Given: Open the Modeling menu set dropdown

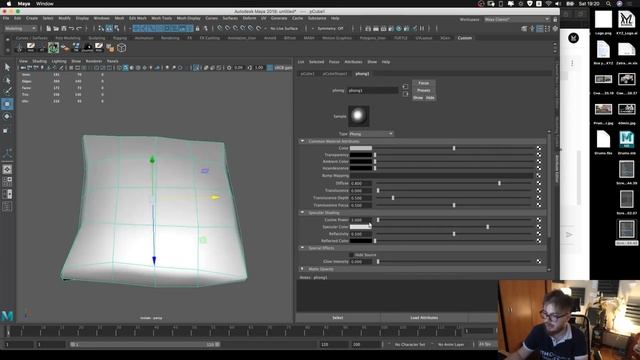Looking at the screenshot, I should point(20,29).
